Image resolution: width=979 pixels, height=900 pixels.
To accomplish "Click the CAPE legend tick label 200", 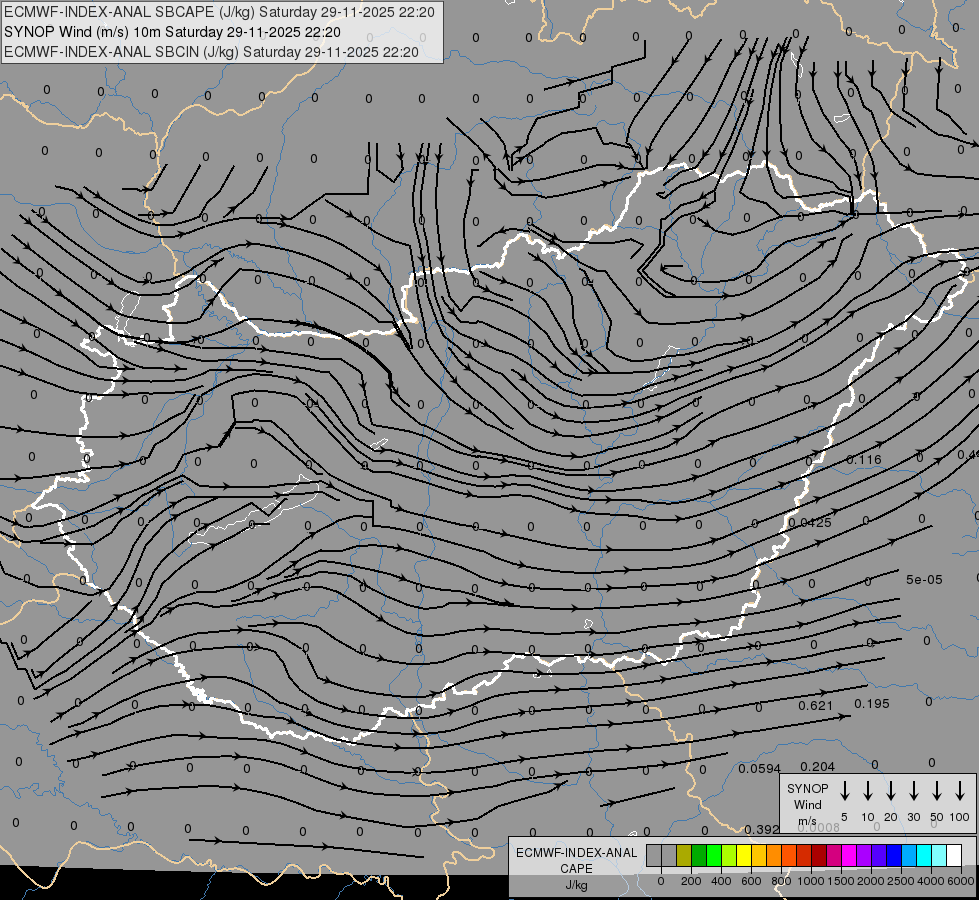I will [691, 881].
